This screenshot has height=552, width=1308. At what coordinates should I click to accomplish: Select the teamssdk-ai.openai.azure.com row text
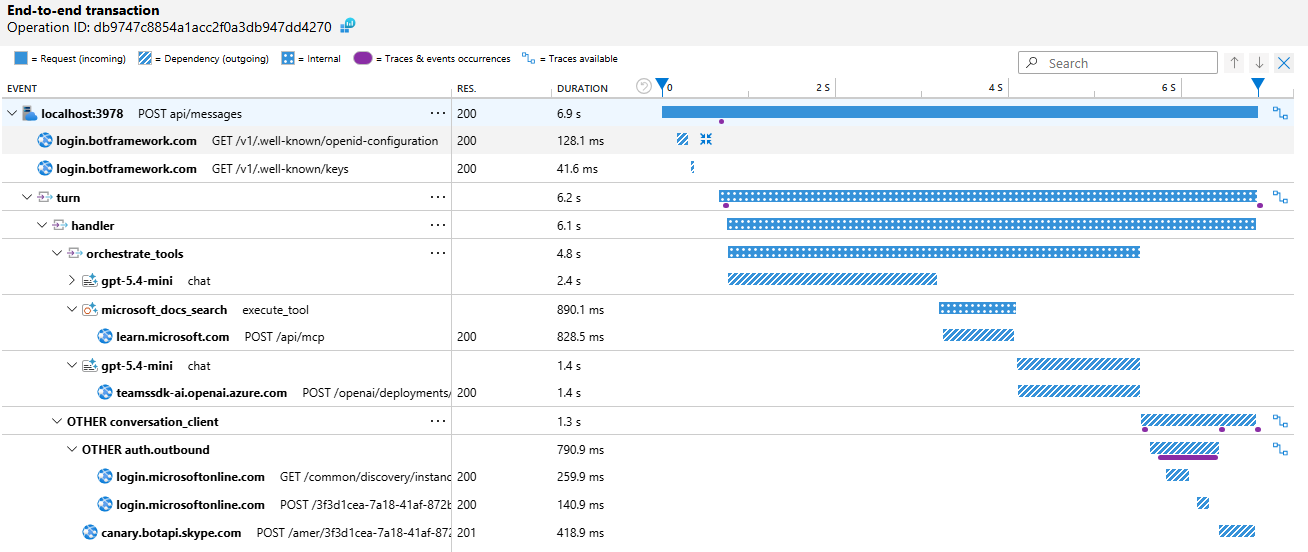201,393
